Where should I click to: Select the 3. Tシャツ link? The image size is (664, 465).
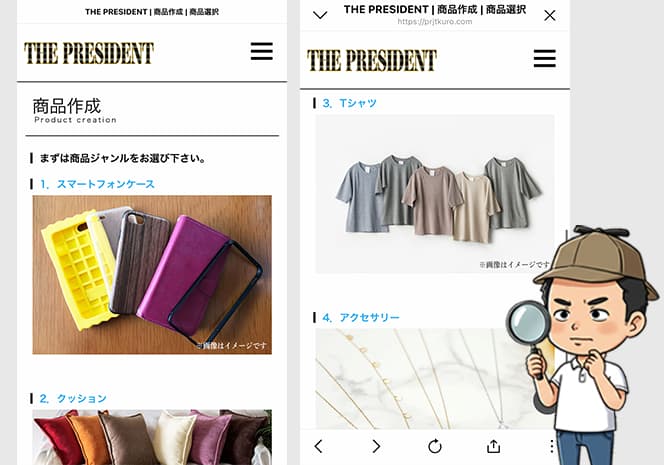349,103
